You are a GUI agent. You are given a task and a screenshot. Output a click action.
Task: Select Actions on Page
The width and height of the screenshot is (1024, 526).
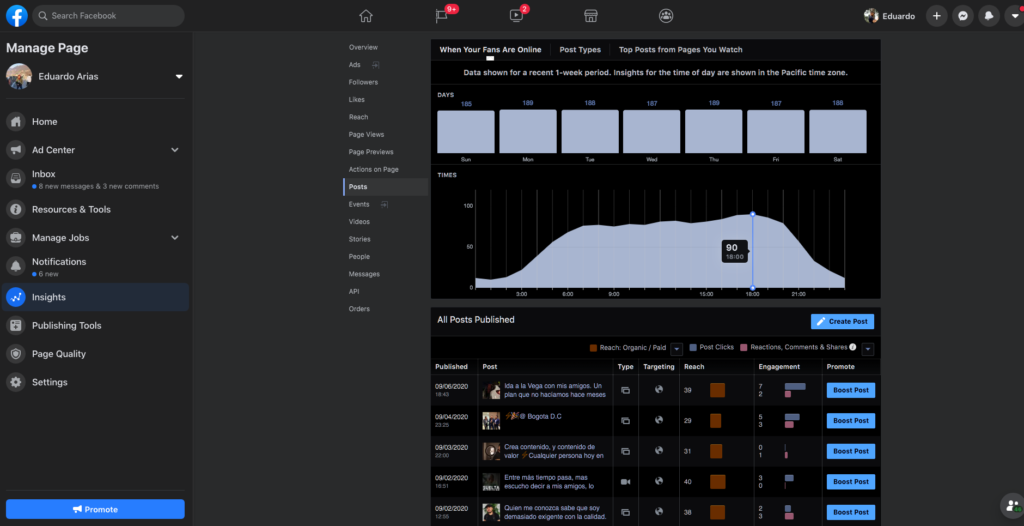tap(374, 169)
